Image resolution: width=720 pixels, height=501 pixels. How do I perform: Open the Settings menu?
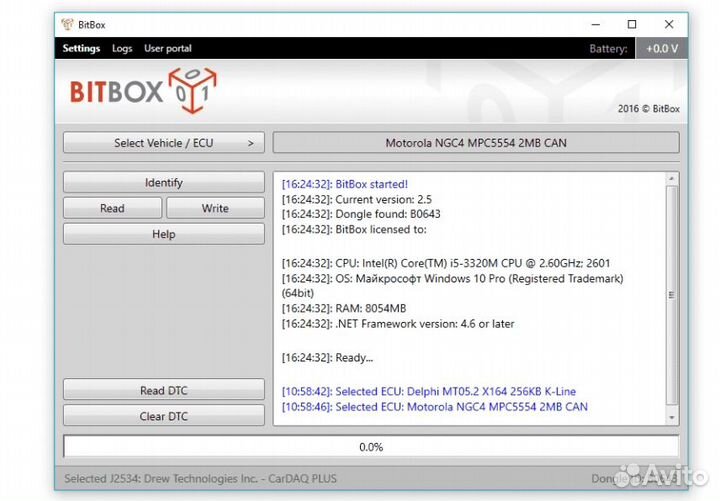click(81, 48)
